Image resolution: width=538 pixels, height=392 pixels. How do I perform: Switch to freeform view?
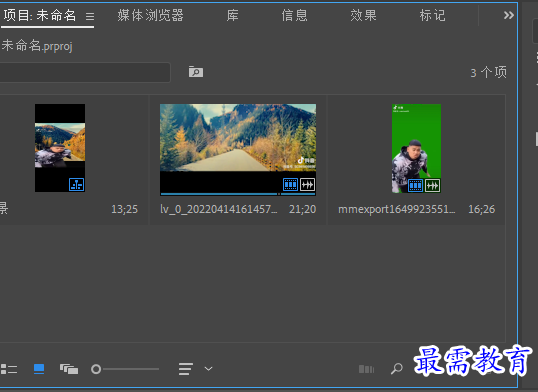click(x=69, y=369)
